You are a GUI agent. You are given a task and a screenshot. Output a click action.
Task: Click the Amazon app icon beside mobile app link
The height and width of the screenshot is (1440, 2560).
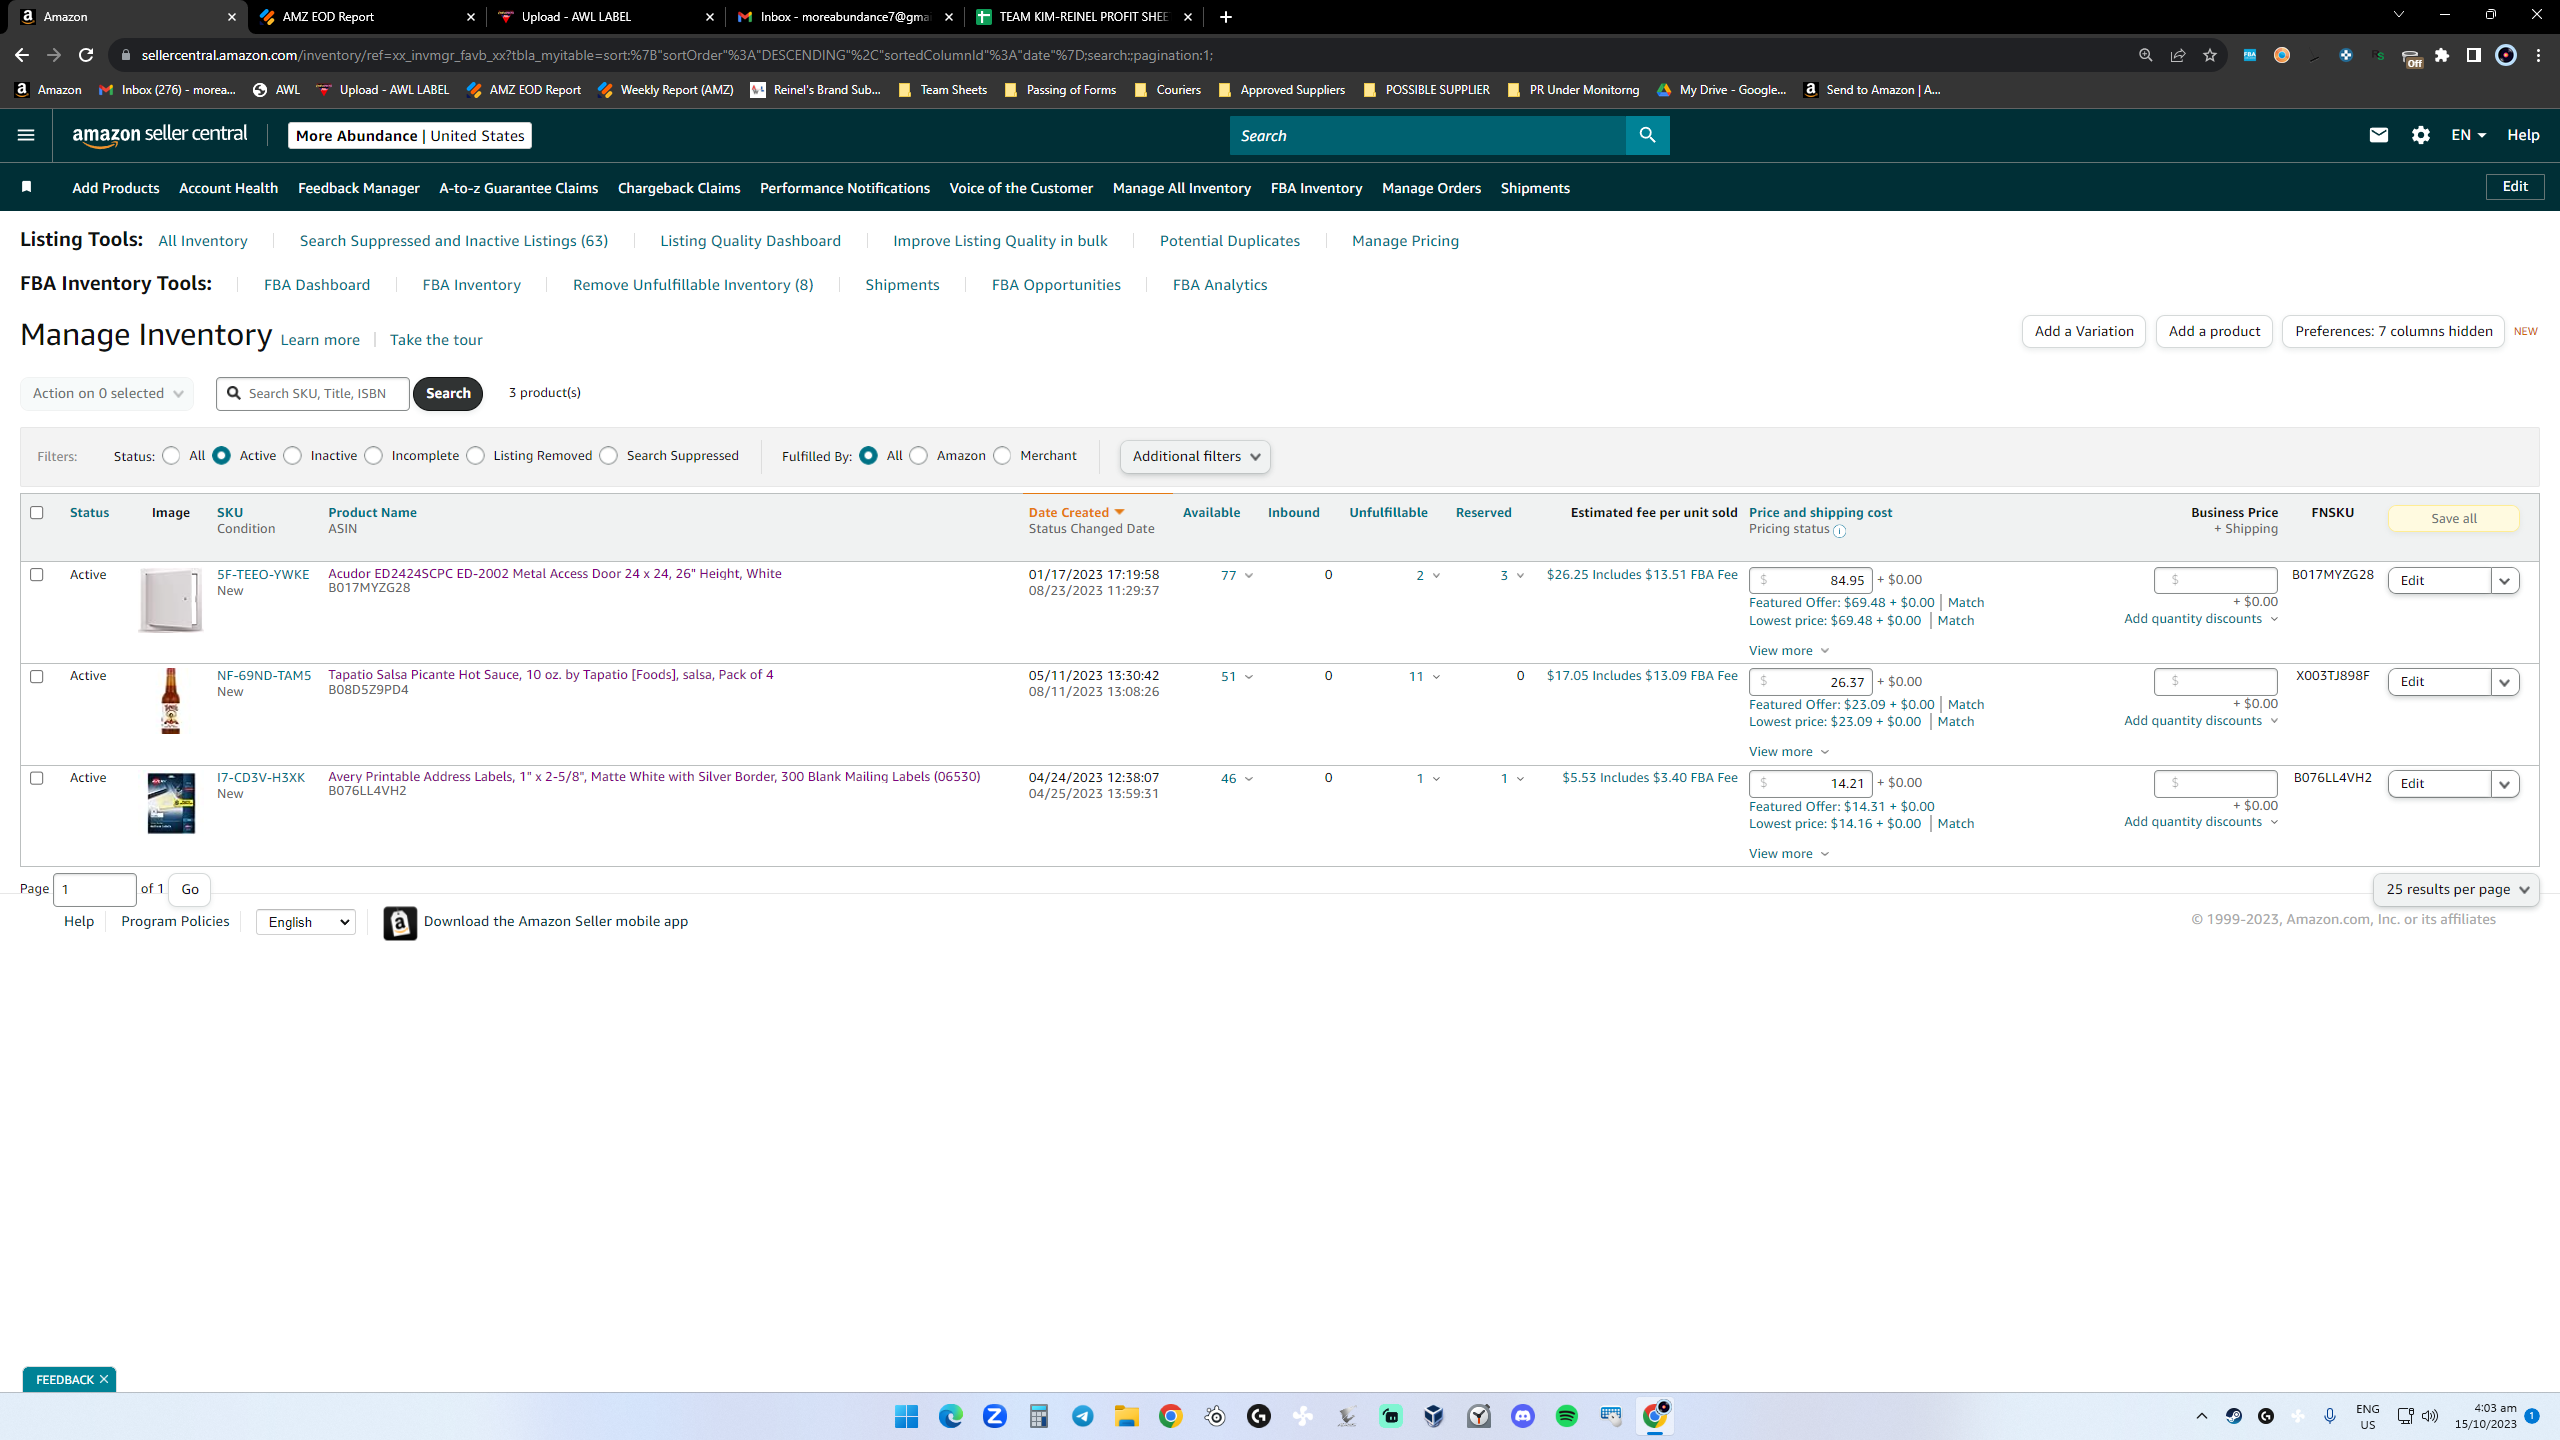400,923
